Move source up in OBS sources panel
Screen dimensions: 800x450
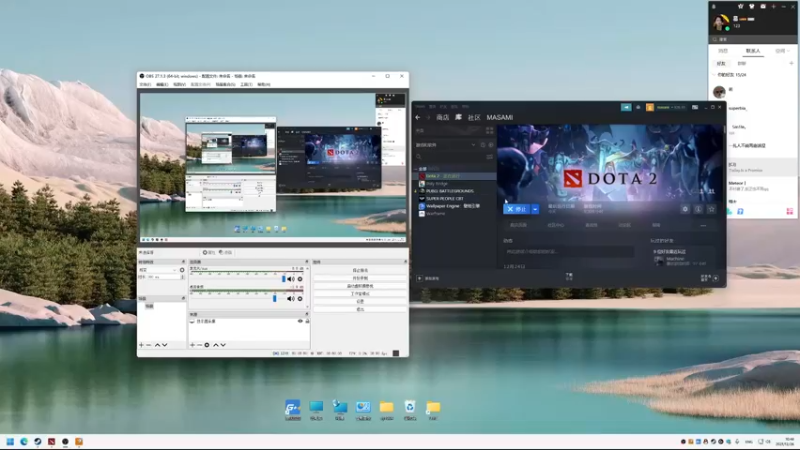click(x=216, y=345)
